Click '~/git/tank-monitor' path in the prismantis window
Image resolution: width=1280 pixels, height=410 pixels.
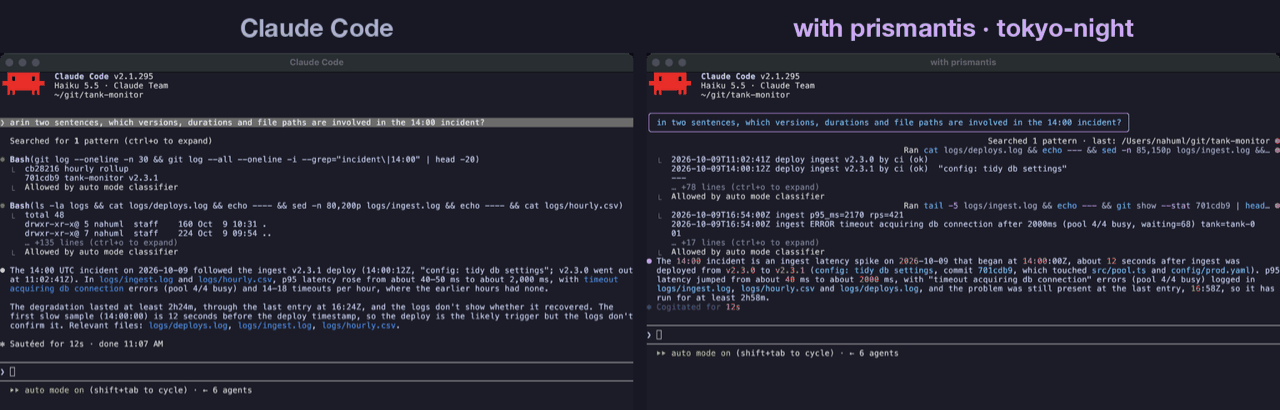[x=745, y=94]
